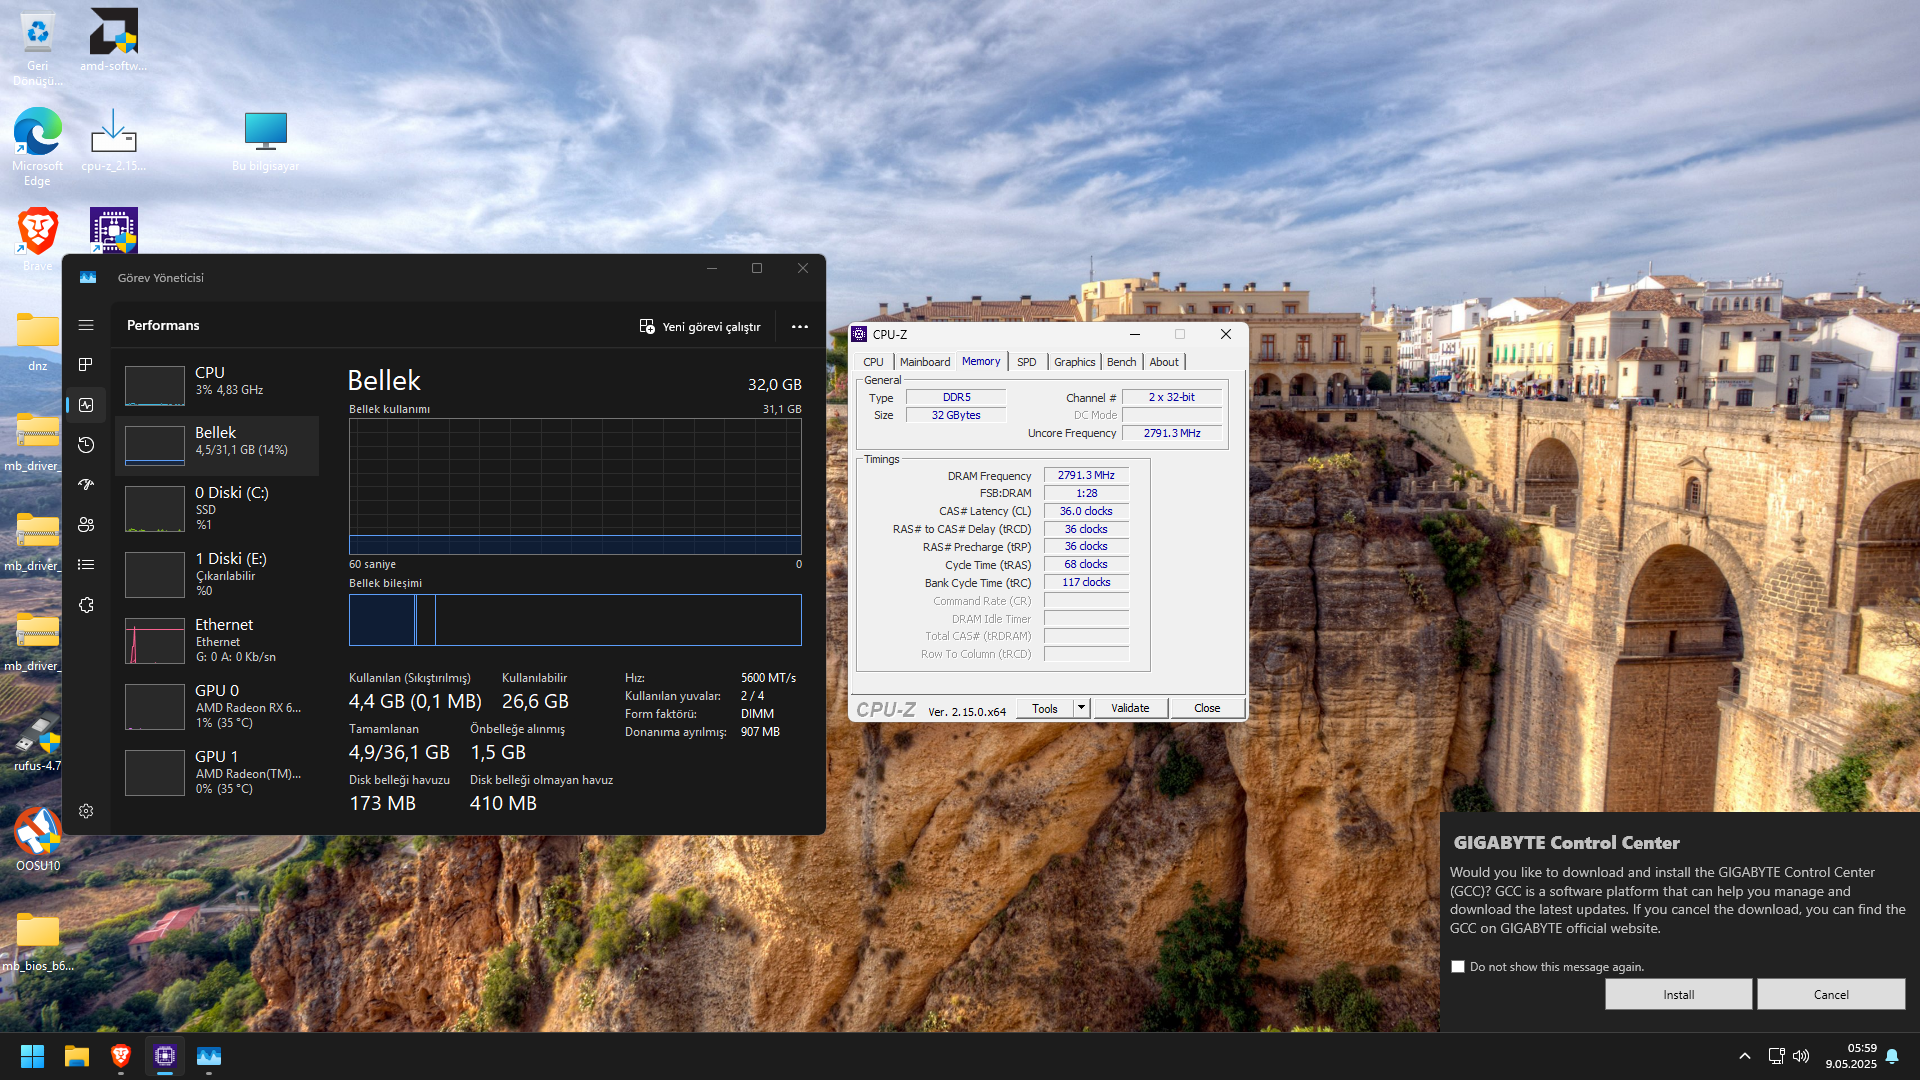Viewport: 1920px width, 1080px height.
Task: Switch to the Memory tab in CPU-Z
Action: [981, 361]
